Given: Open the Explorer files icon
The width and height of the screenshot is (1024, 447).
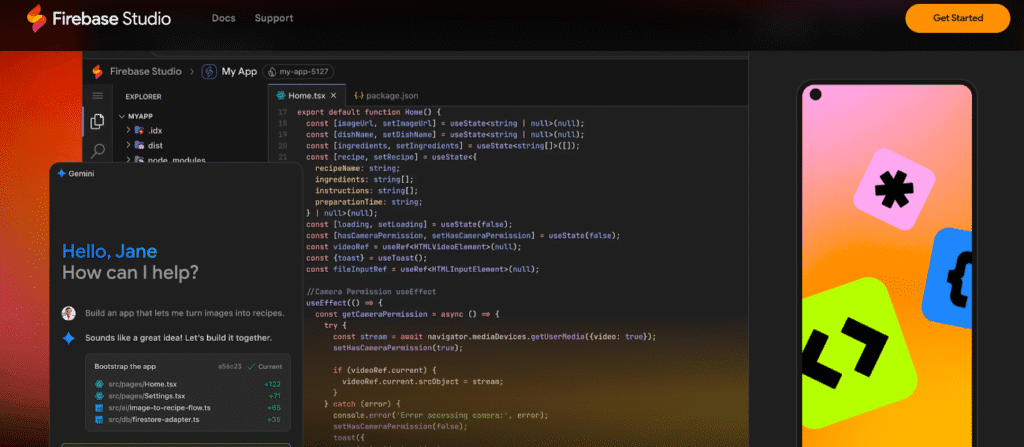Looking at the screenshot, I should [x=97, y=122].
